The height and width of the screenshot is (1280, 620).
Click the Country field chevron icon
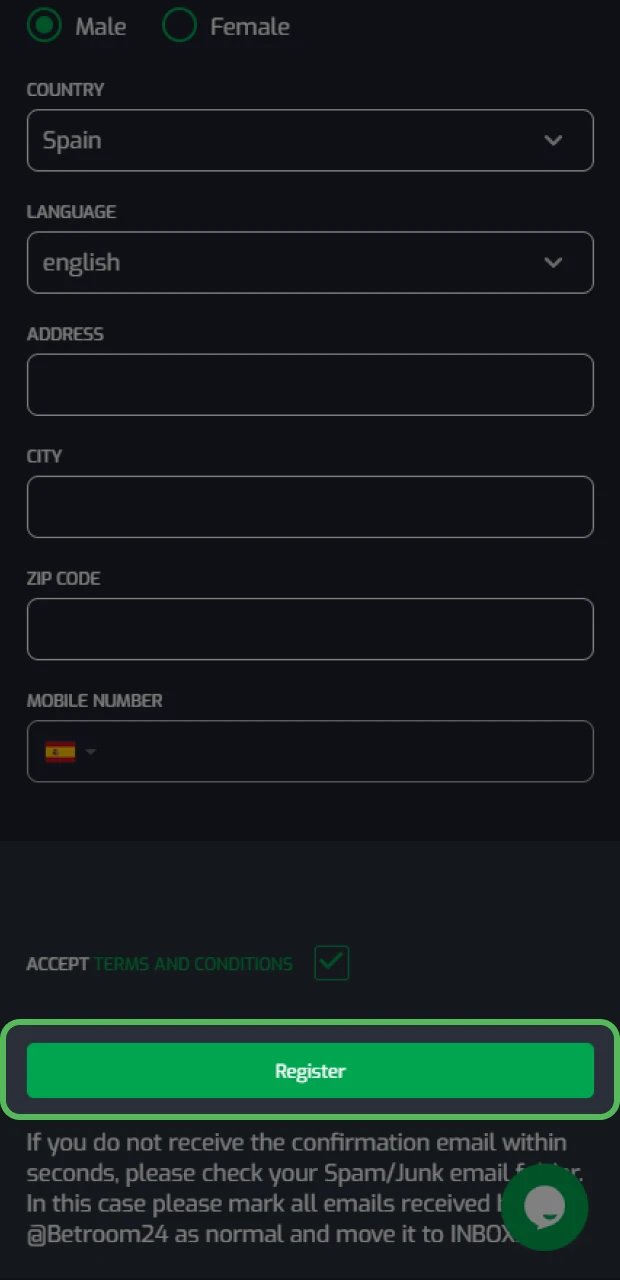(553, 140)
